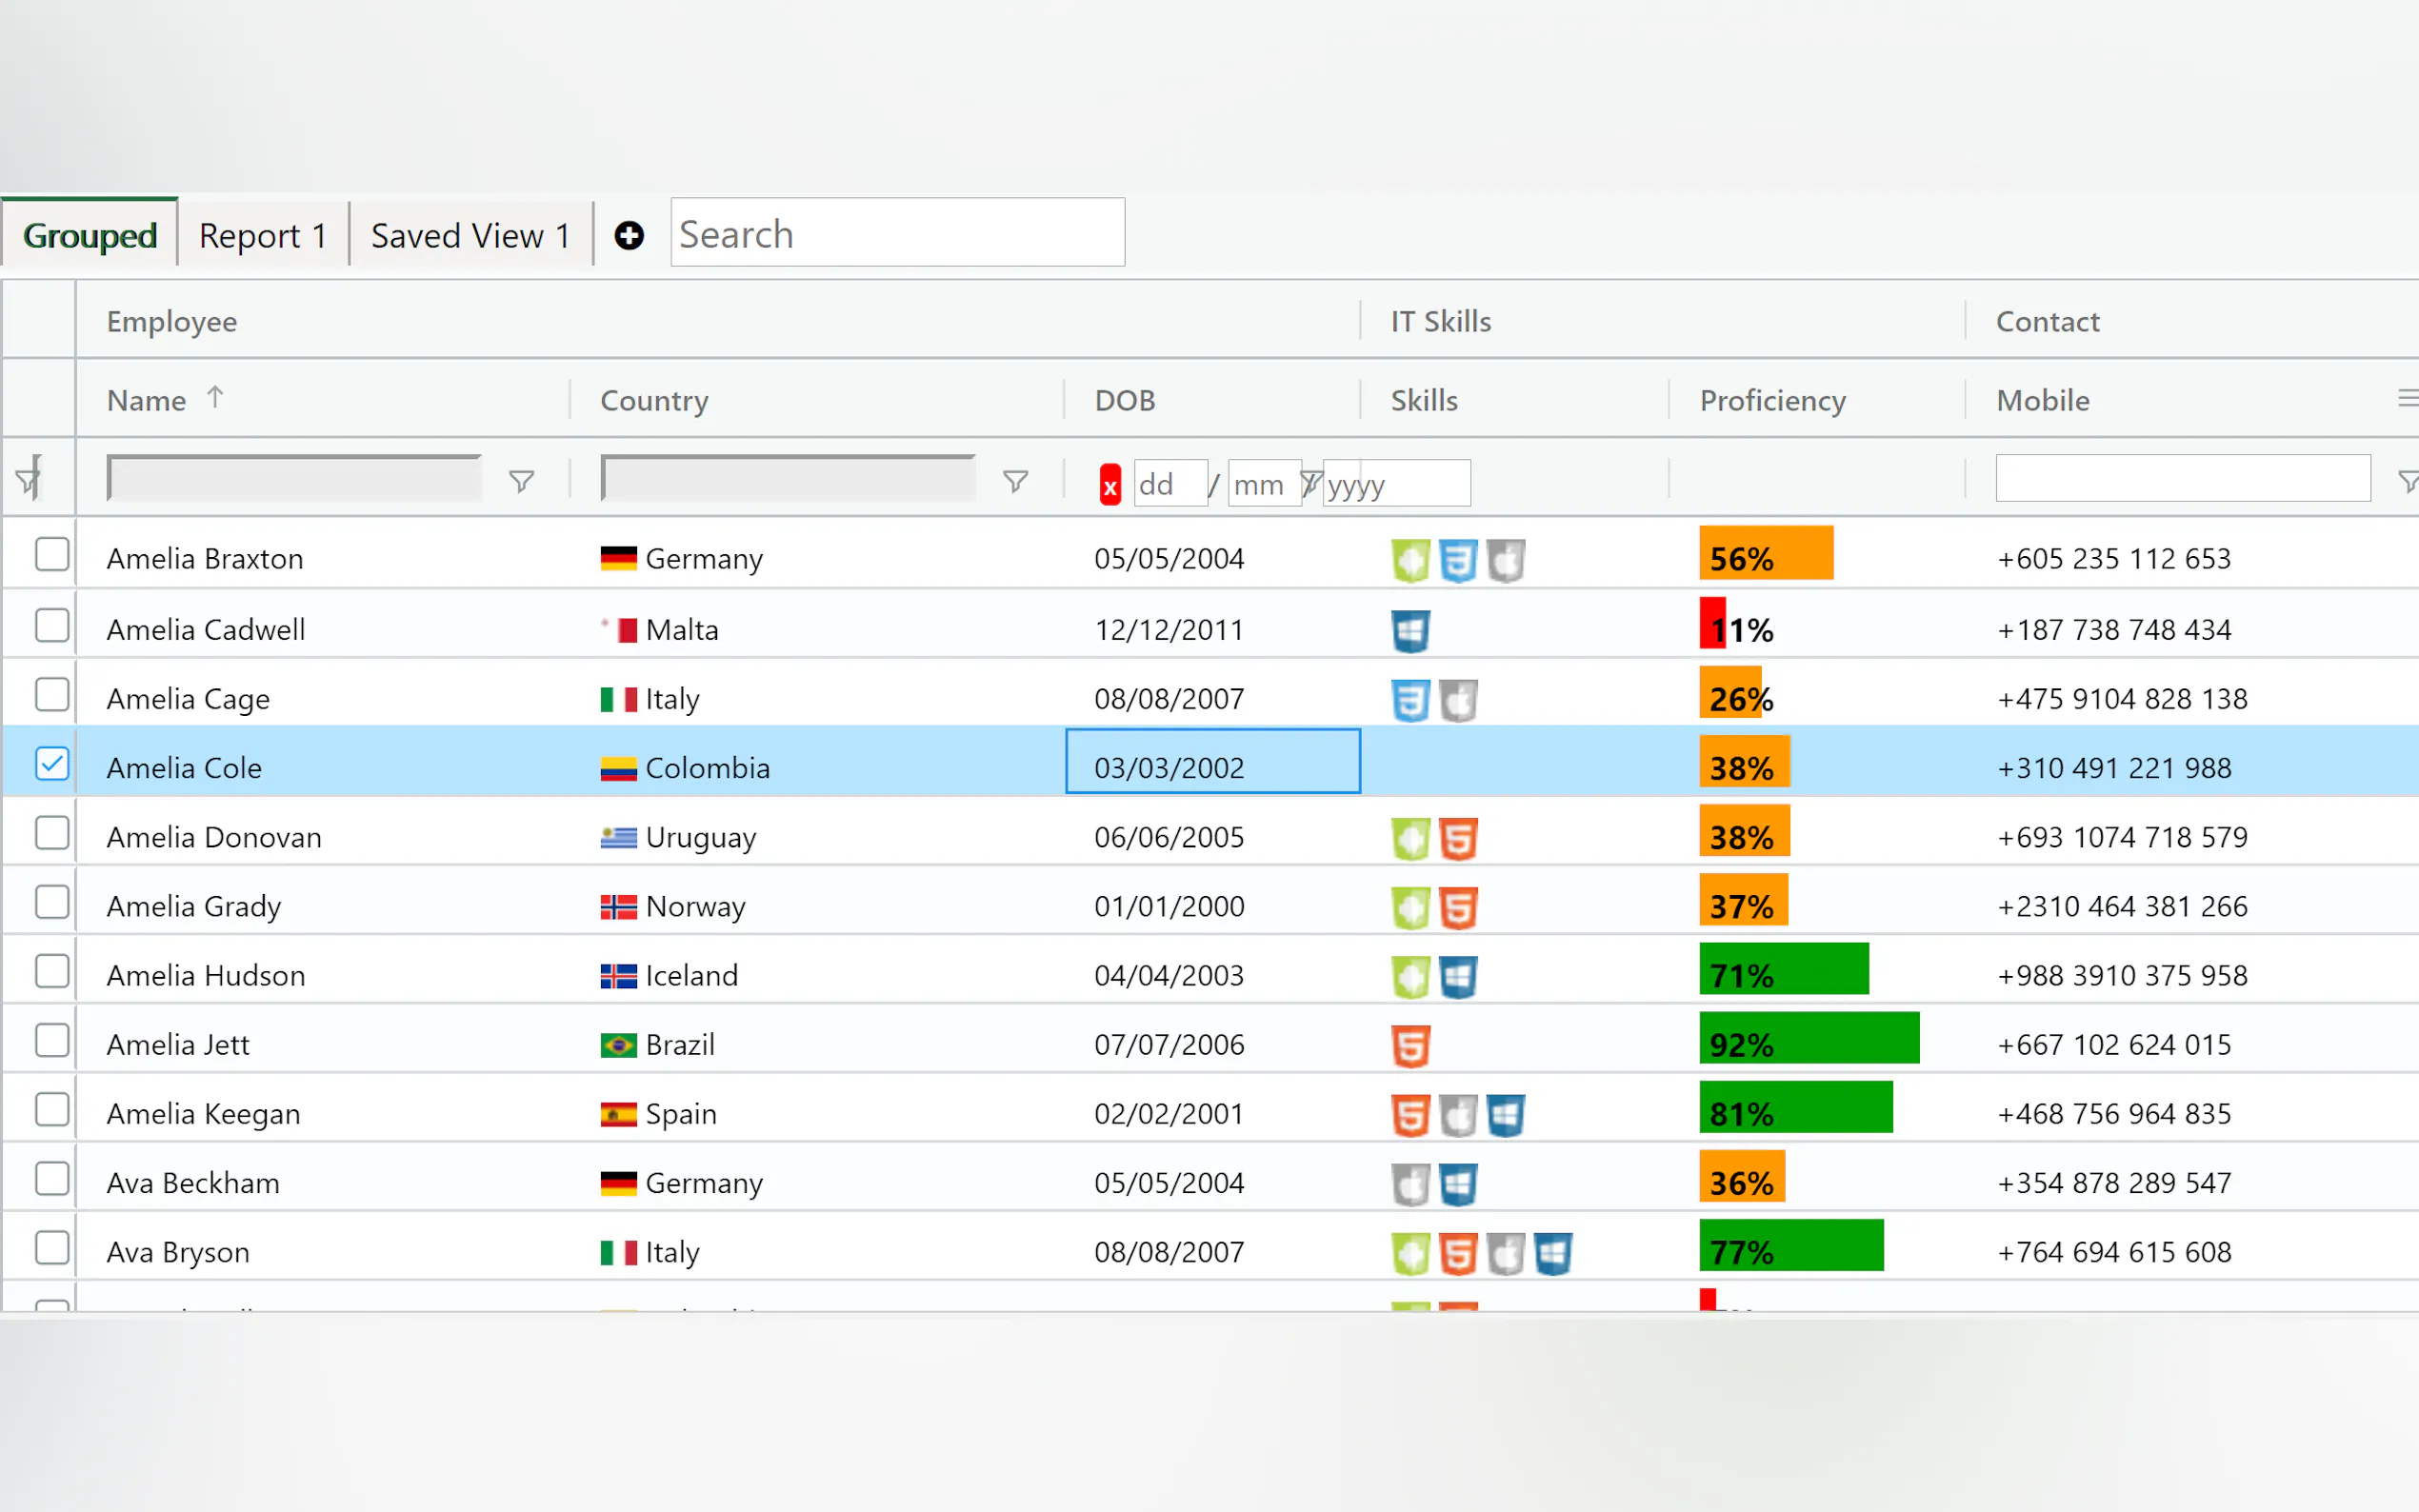Switch to the Report 1 tab
This screenshot has height=1512, width=2419.
pos(262,236)
